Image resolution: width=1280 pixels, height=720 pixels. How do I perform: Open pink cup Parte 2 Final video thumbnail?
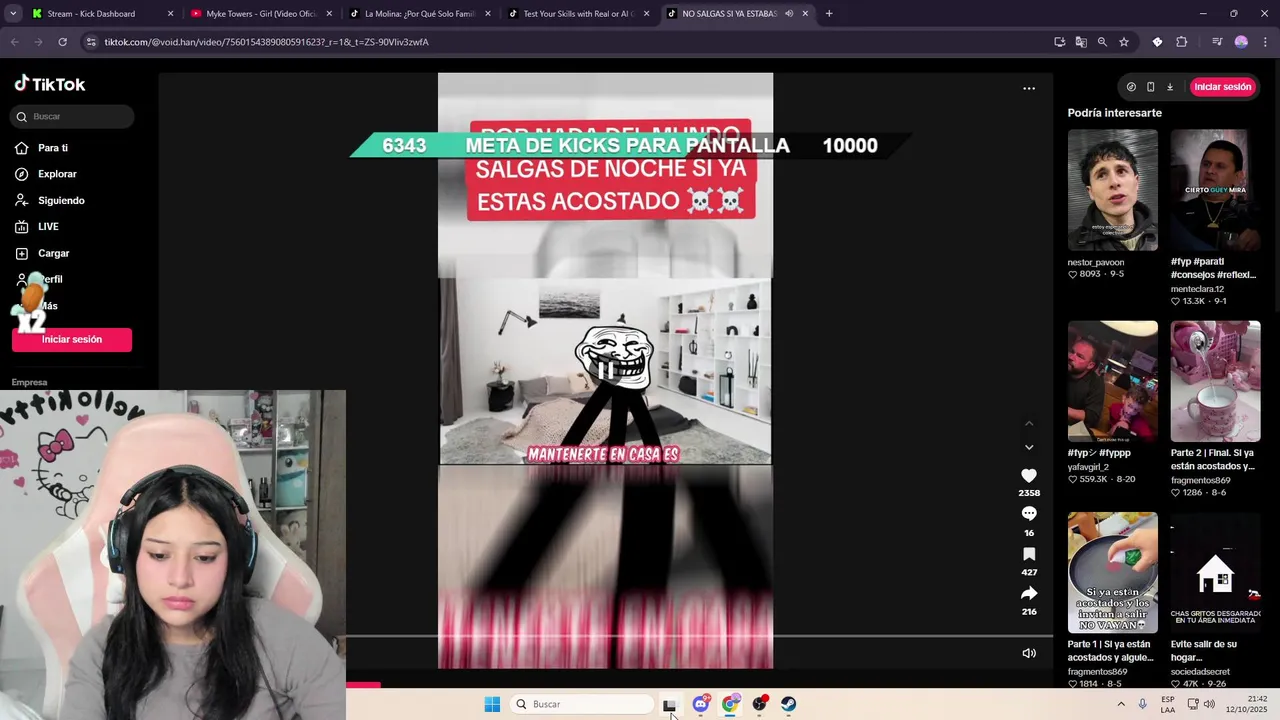[x=1215, y=381]
